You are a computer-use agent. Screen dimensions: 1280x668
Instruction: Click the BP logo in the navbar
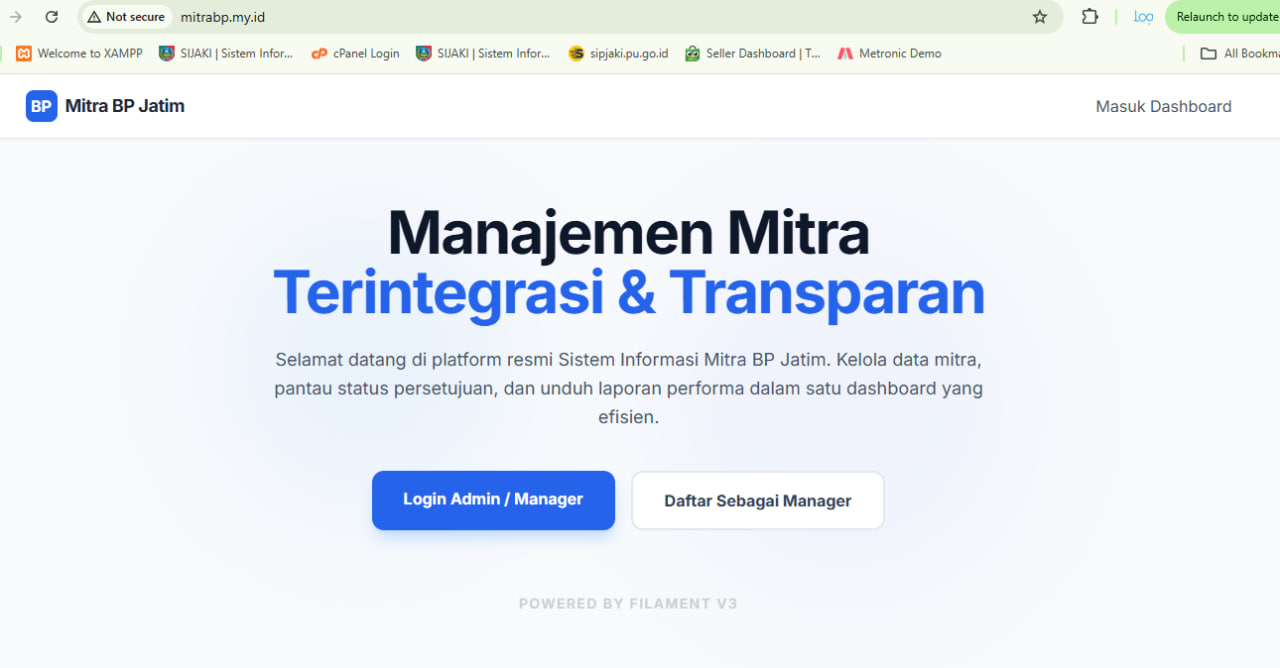(40, 105)
